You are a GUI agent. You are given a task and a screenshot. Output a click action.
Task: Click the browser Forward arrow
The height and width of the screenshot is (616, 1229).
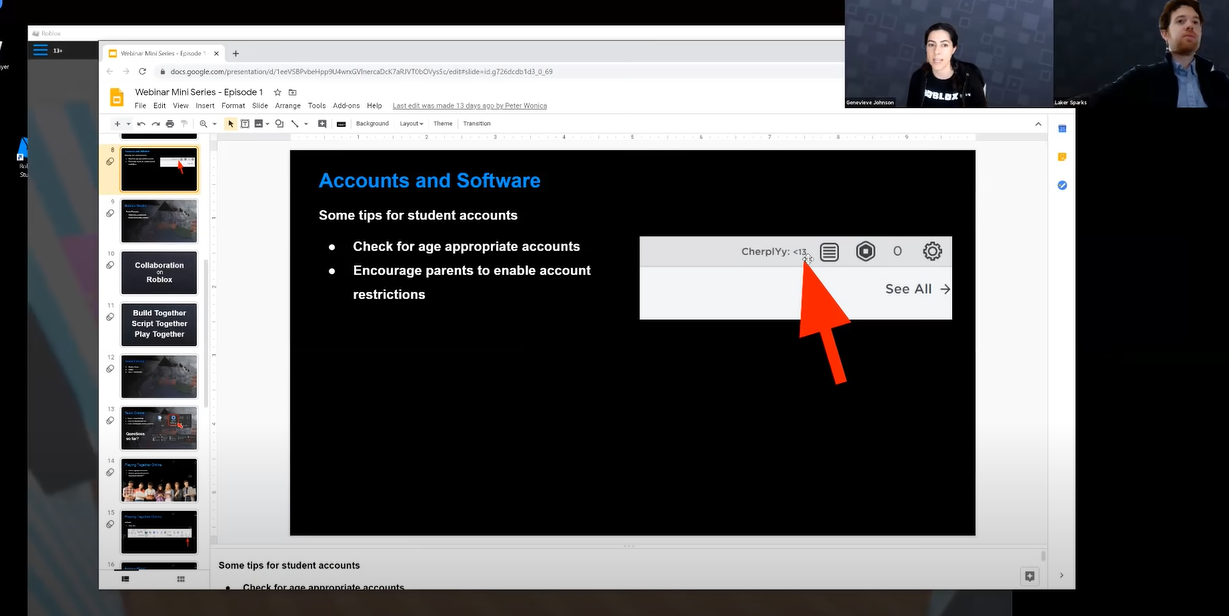tap(126, 71)
